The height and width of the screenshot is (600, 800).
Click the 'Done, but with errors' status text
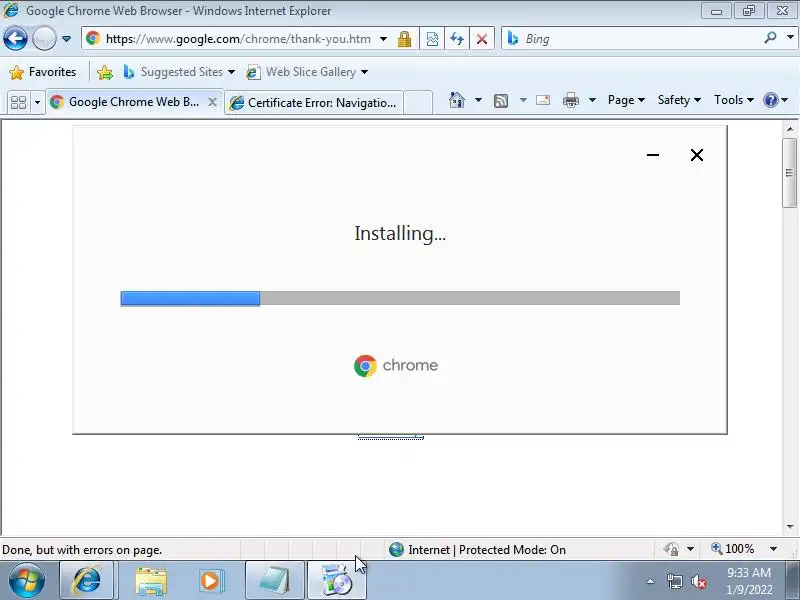pos(82,550)
